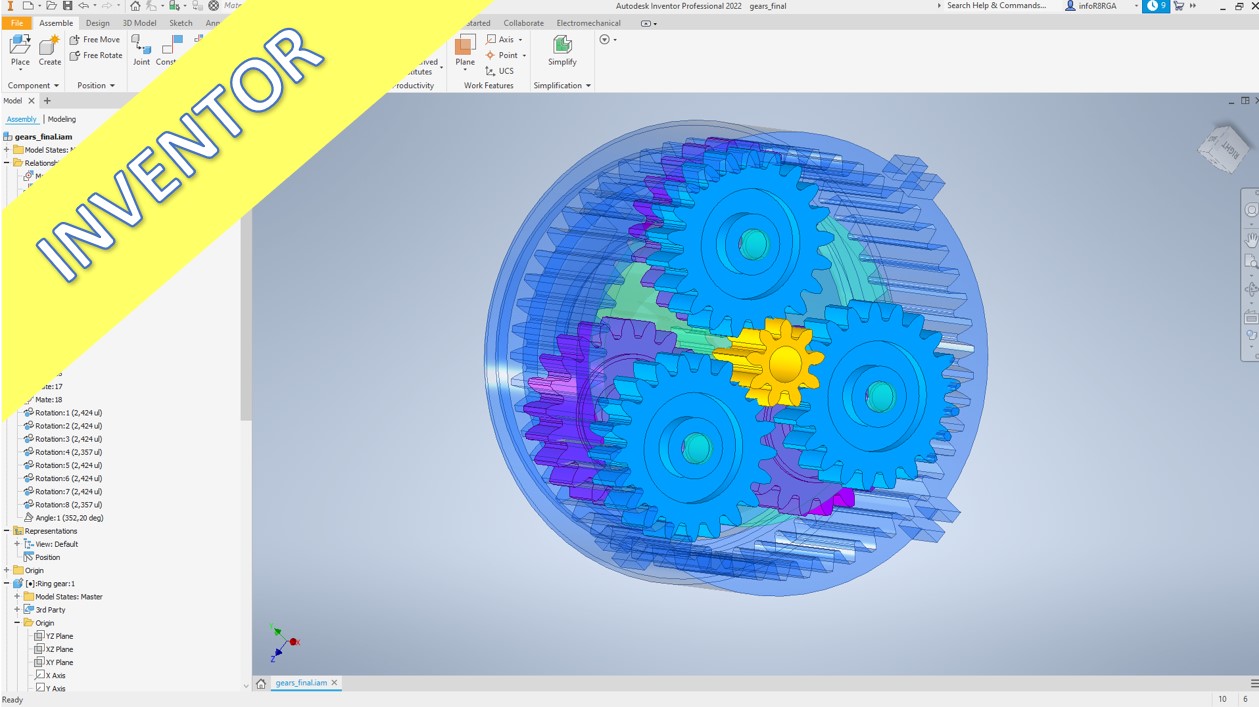Open the Axis dropdown arrow
Screen dimensions: 1259x707
pyautogui.click(x=520, y=40)
